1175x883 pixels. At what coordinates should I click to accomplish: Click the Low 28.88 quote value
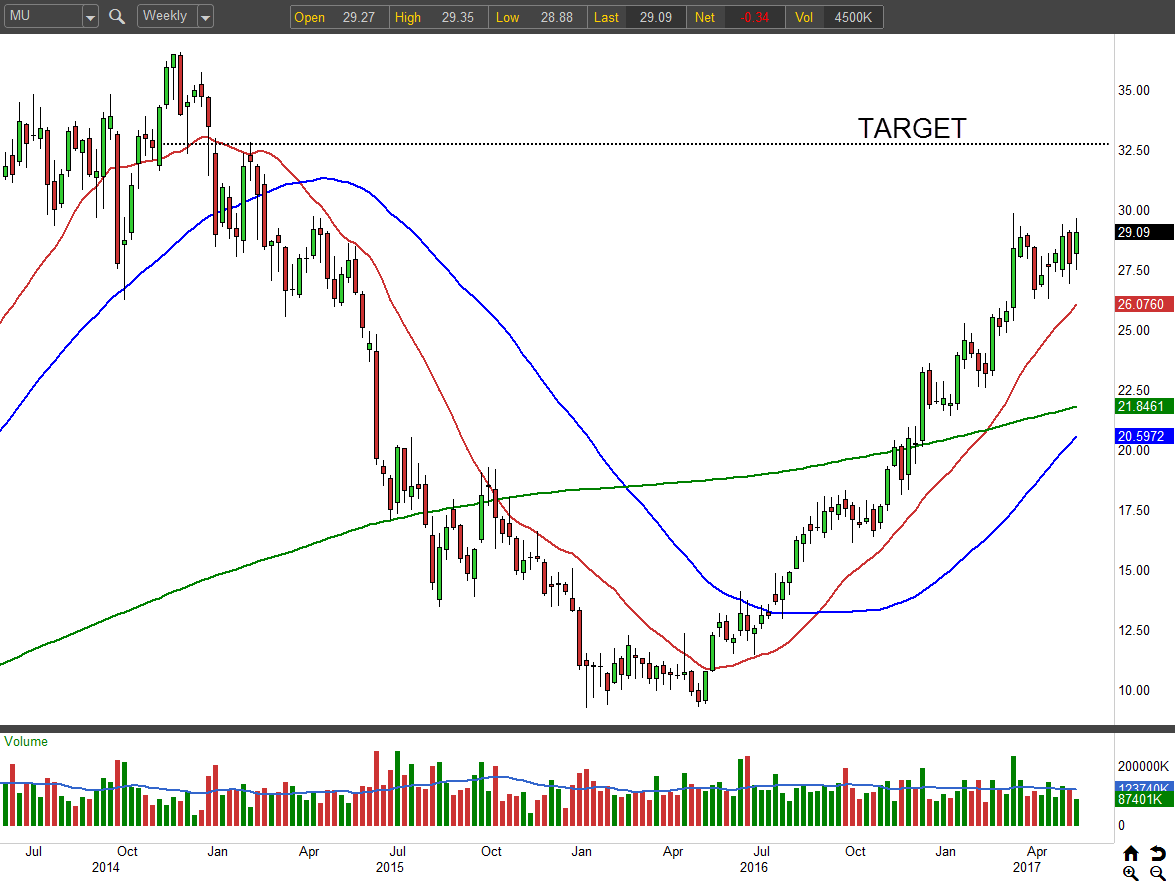tap(556, 17)
